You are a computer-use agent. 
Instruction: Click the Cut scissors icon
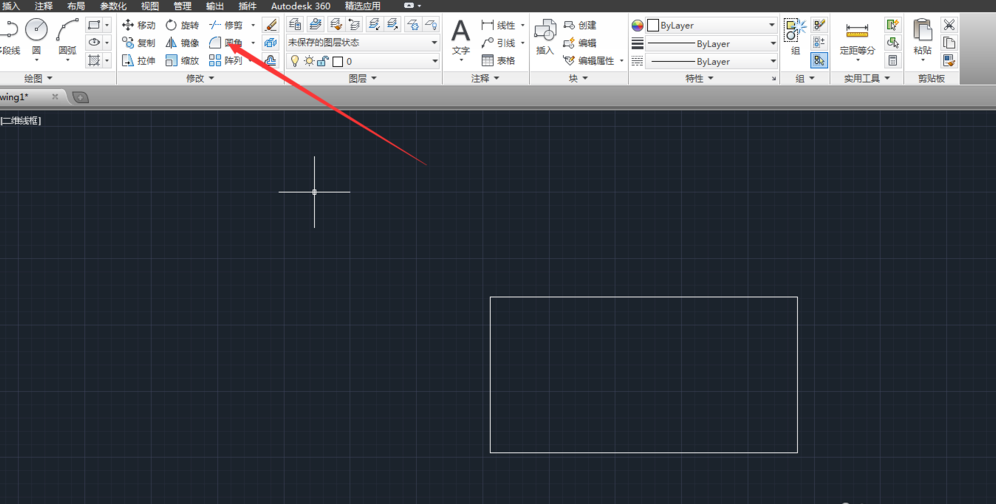(x=949, y=25)
